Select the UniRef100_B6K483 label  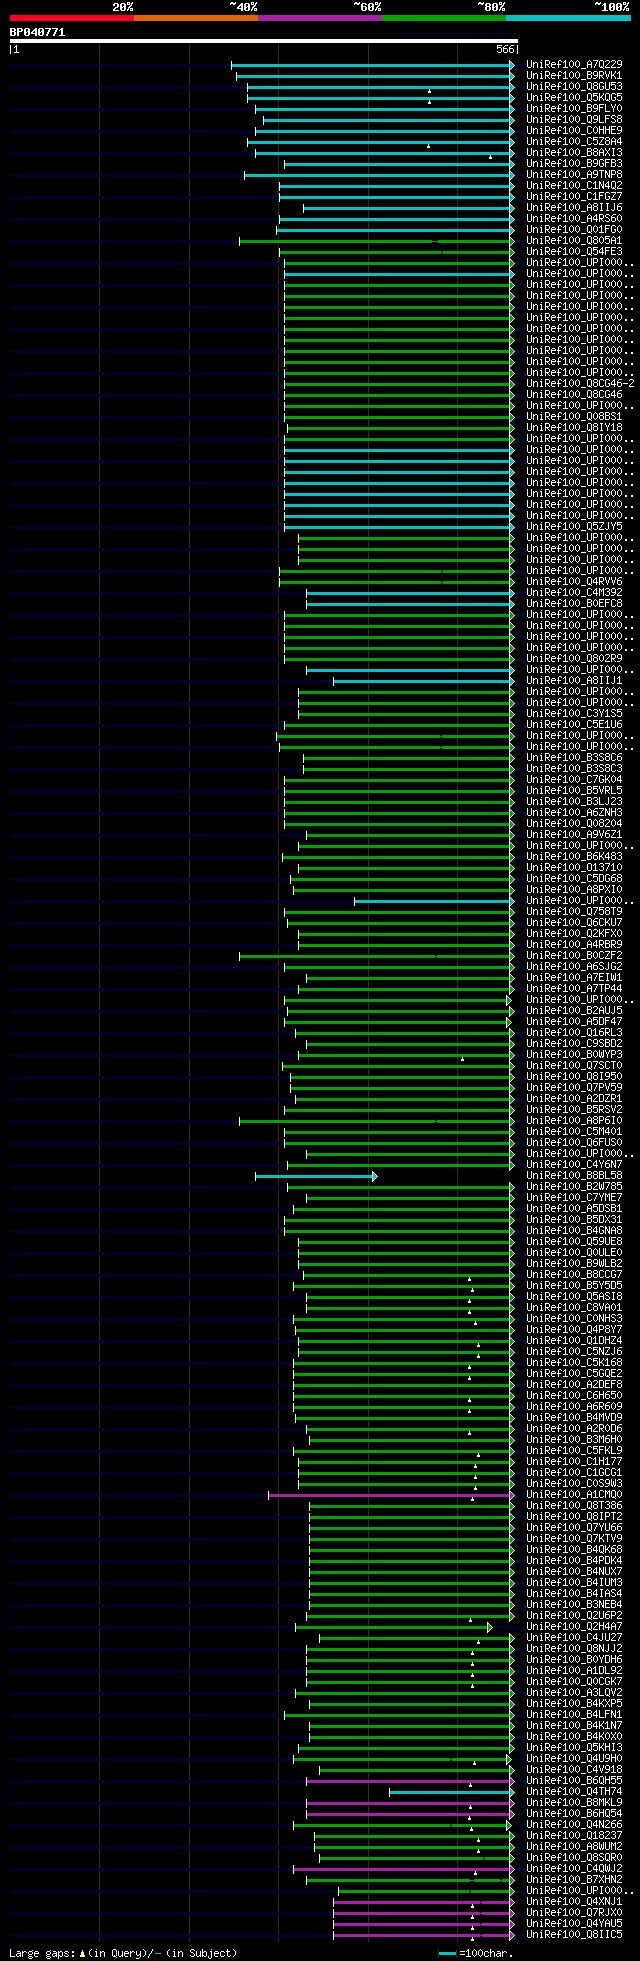[574, 856]
